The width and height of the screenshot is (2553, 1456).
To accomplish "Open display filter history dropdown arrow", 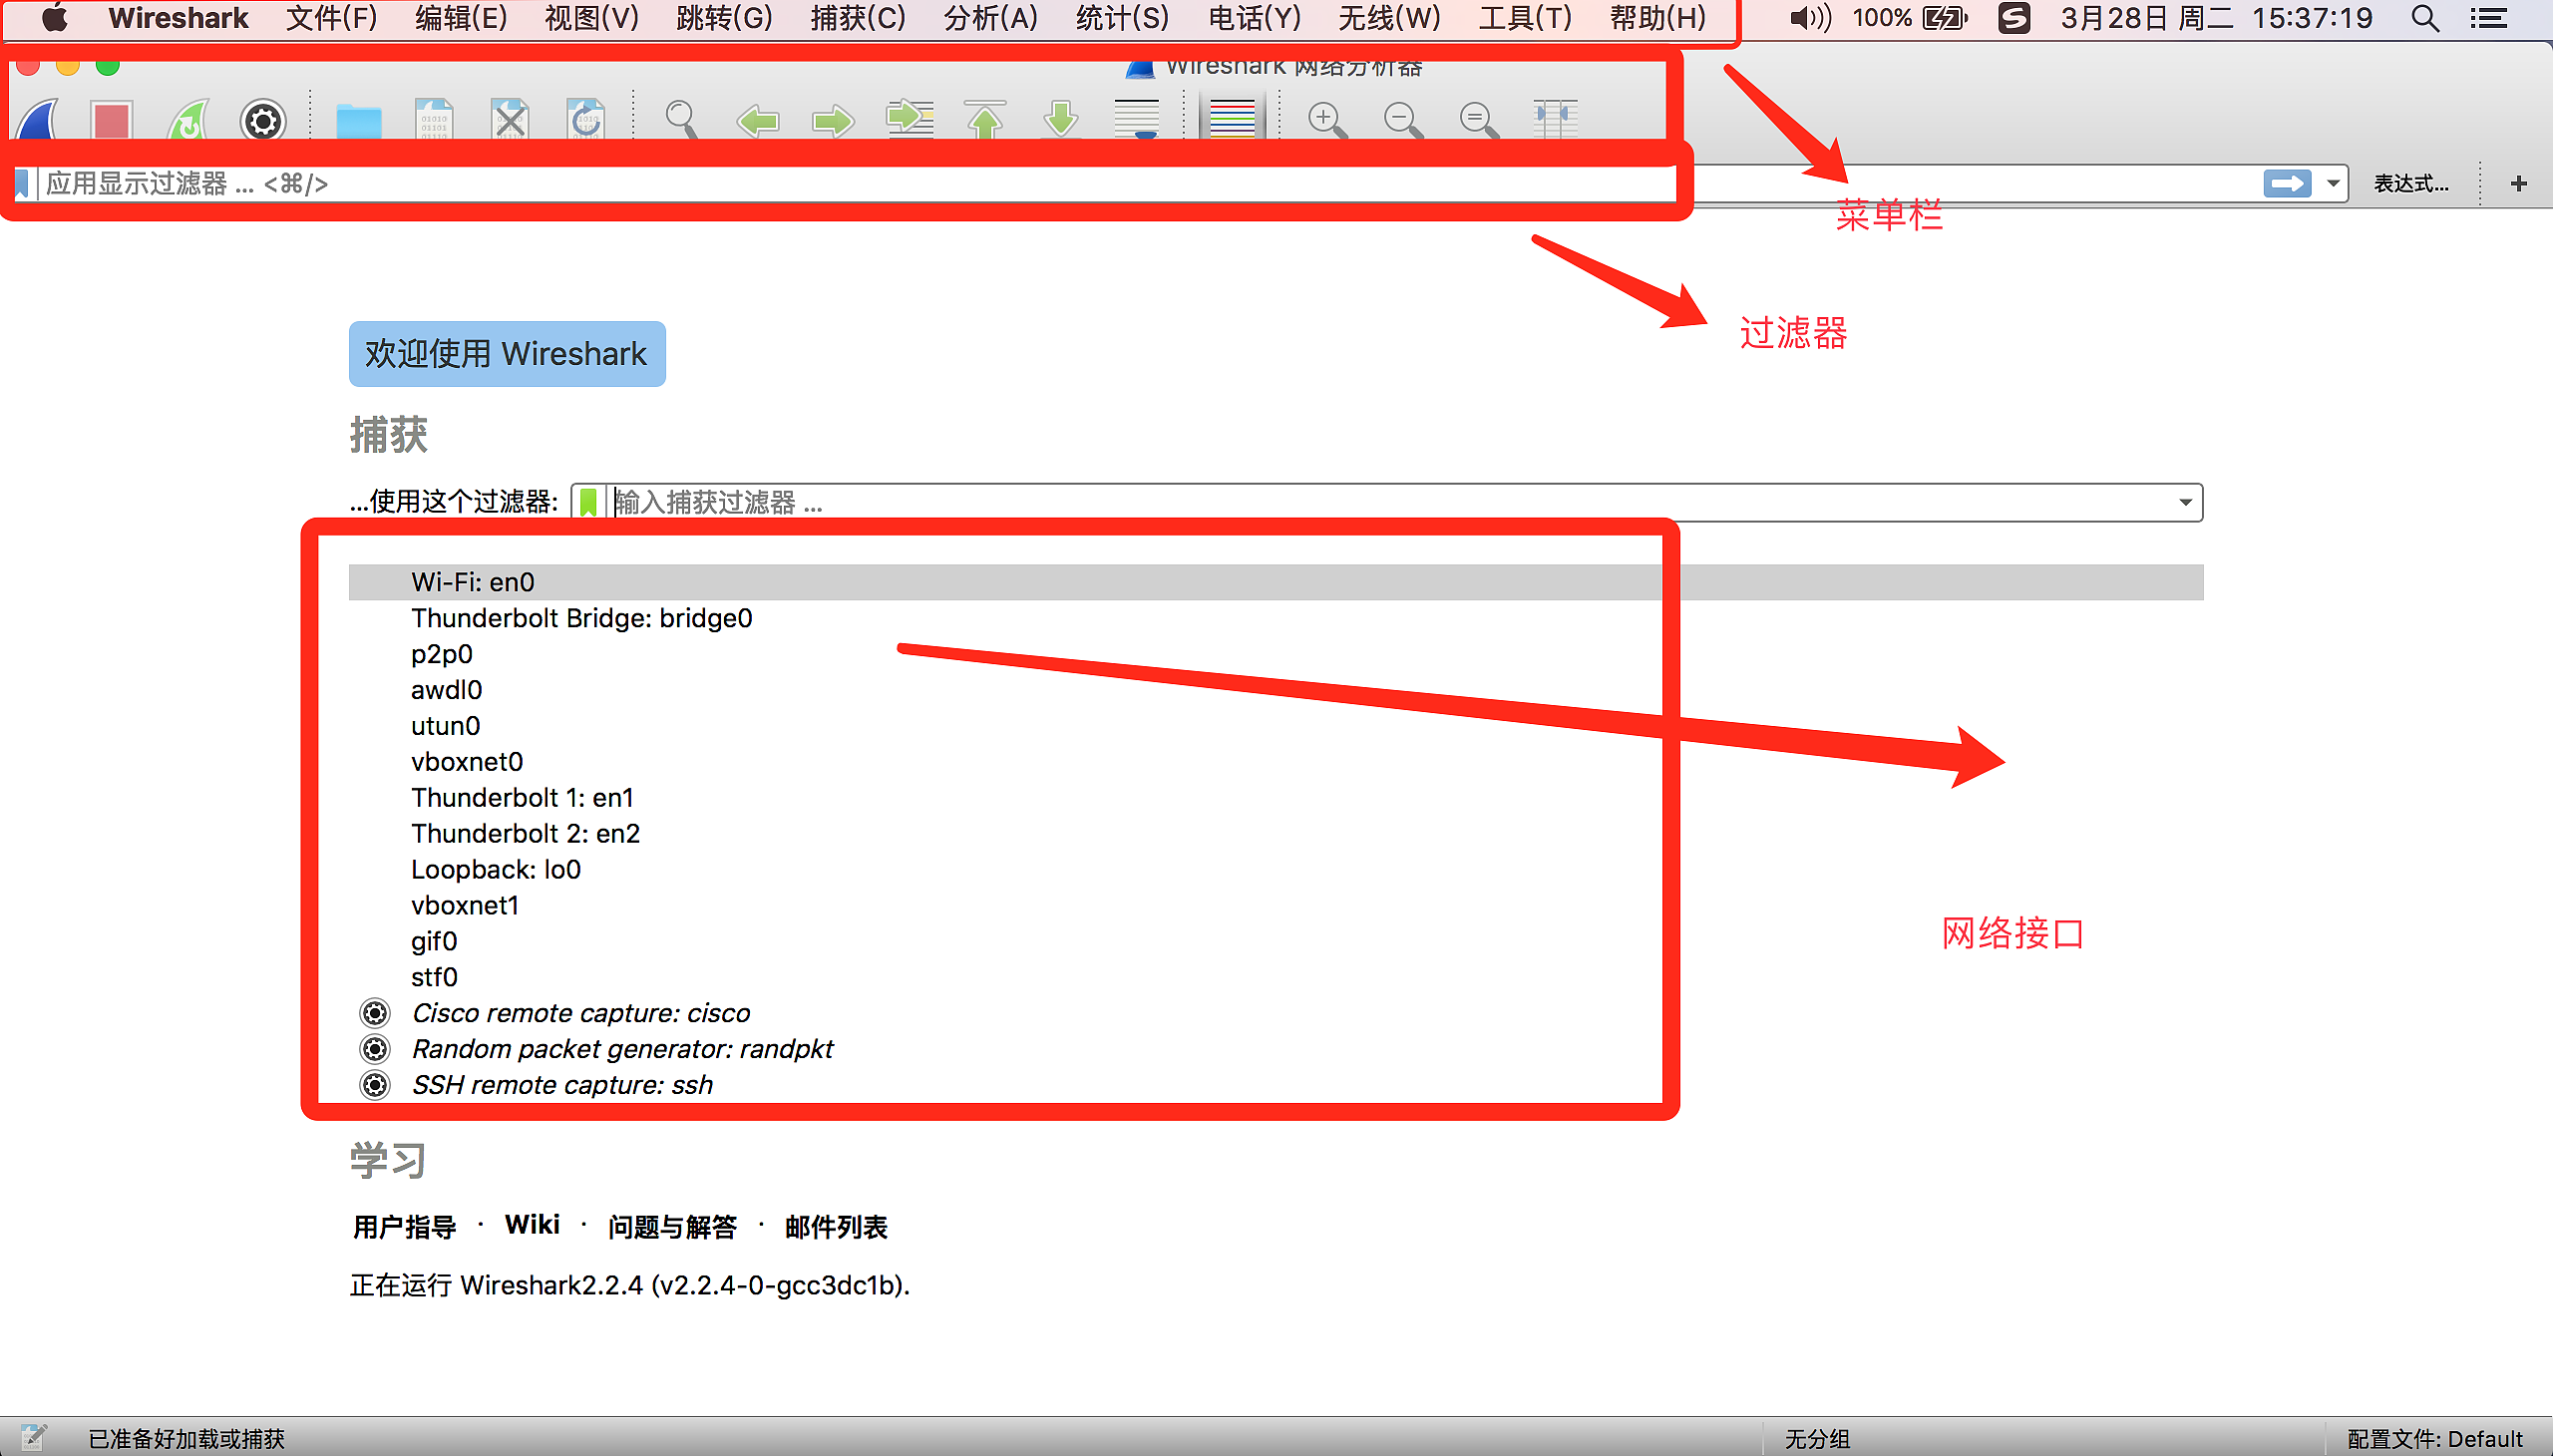I will click(2333, 184).
